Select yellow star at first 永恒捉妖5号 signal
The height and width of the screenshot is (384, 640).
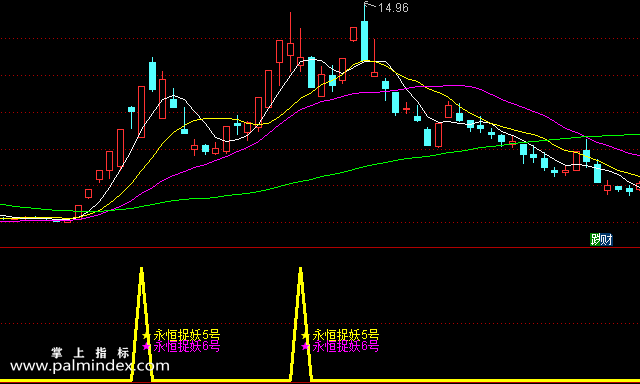(147, 335)
